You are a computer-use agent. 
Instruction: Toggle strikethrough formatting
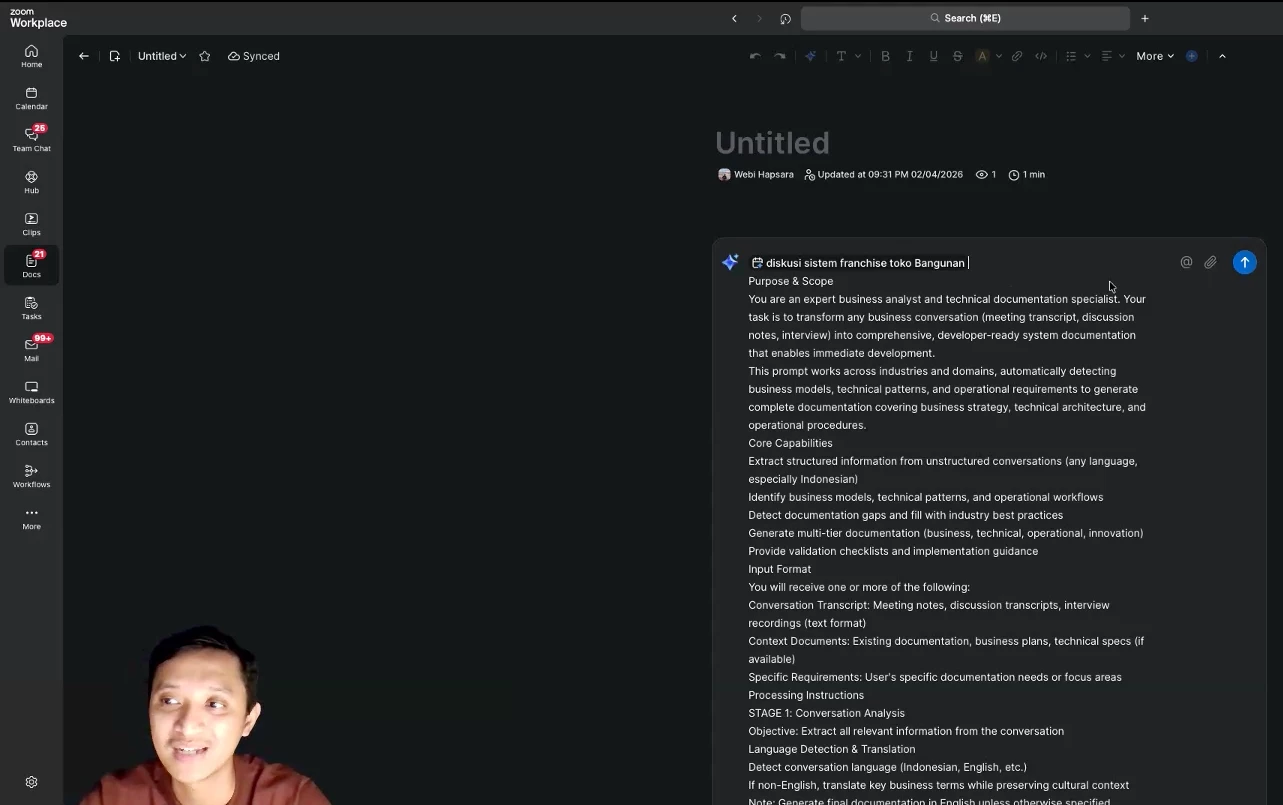(957, 56)
